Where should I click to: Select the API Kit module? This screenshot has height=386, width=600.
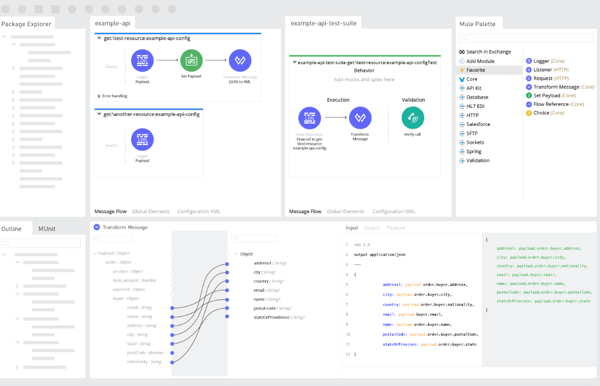pos(470,88)
